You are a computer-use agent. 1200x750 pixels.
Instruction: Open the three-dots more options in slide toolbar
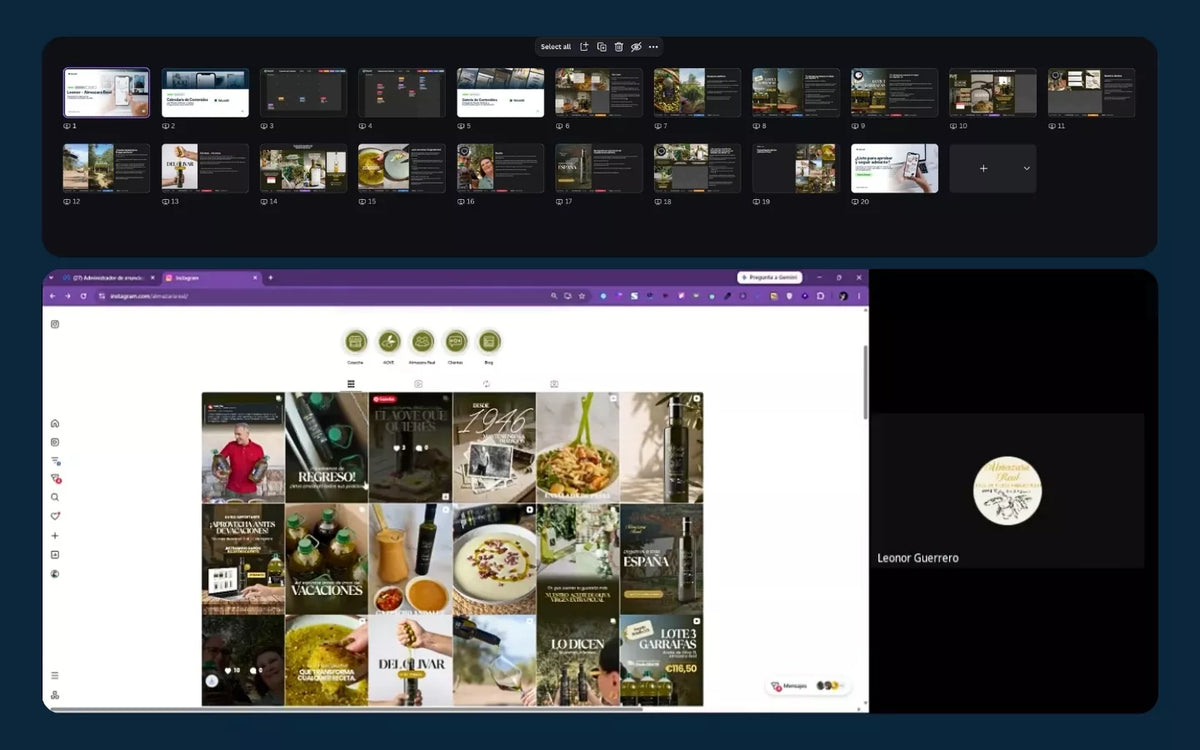pyautogui.click(x=653, y=47)
